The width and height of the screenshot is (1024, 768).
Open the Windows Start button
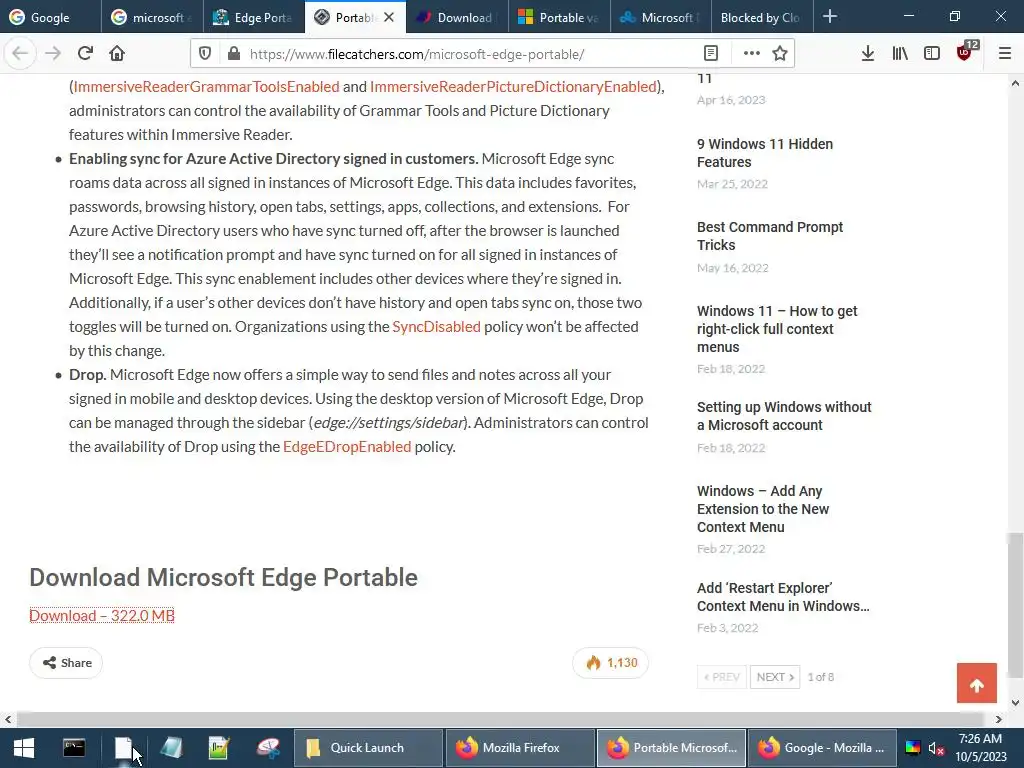pos(24,748)
